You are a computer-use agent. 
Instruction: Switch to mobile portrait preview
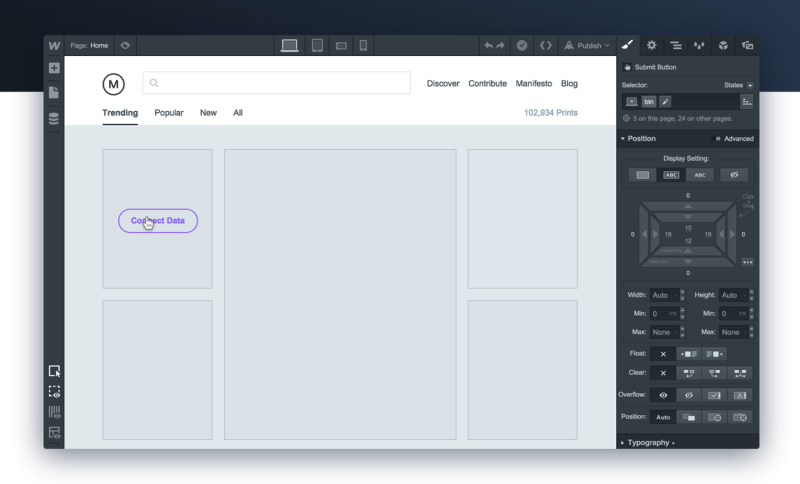(x=363, y=46)
